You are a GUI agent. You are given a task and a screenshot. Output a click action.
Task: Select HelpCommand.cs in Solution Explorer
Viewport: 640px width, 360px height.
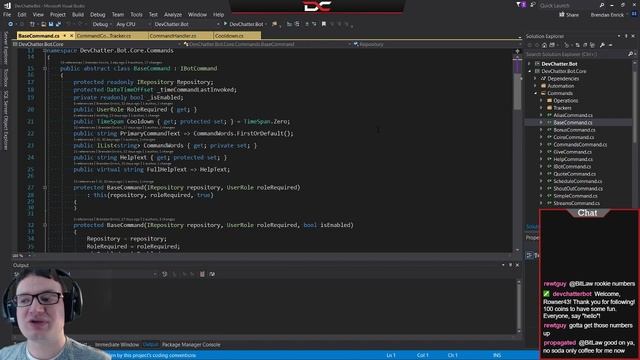(x=573, y=160)
